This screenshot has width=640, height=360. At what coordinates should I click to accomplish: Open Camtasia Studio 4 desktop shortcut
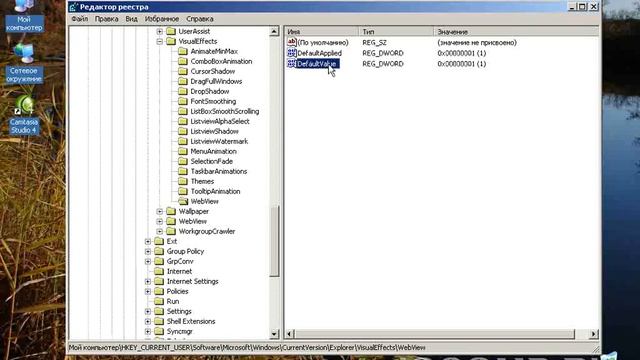click(24, 115)
